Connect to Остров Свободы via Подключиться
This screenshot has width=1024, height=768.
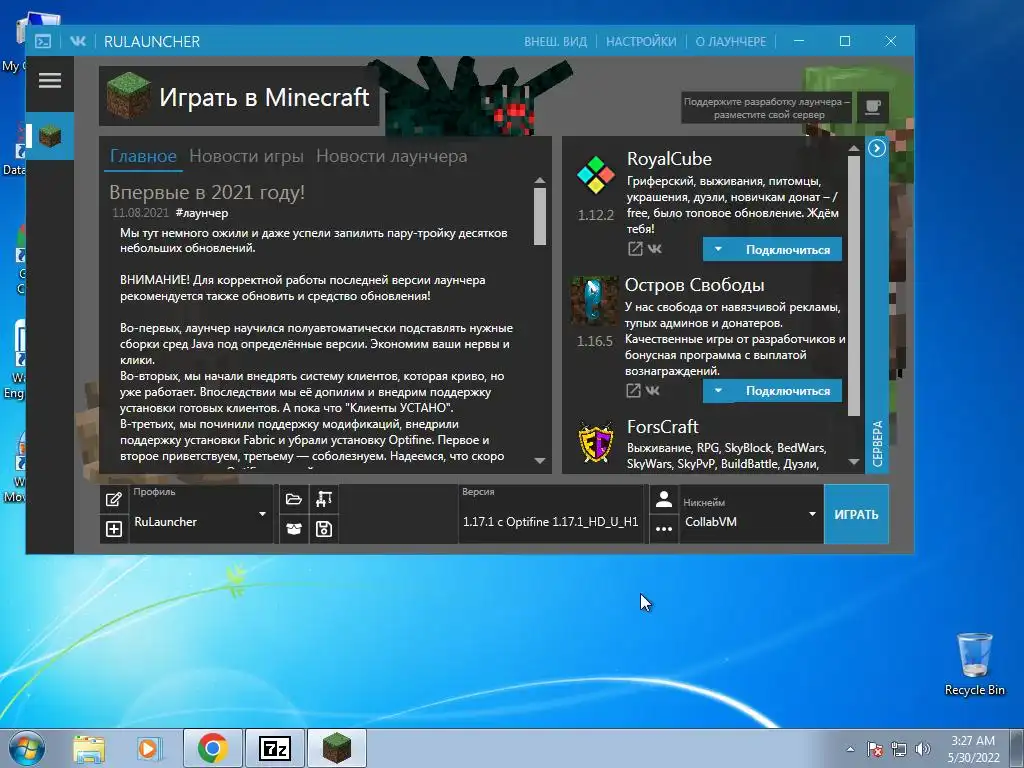click(788, 391)
